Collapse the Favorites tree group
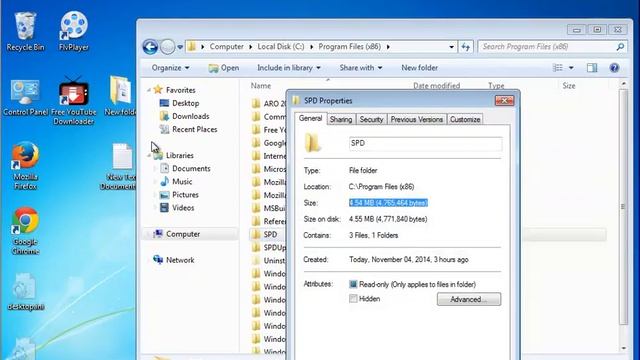The image size is (640, 360). click(x=149, y=90)
